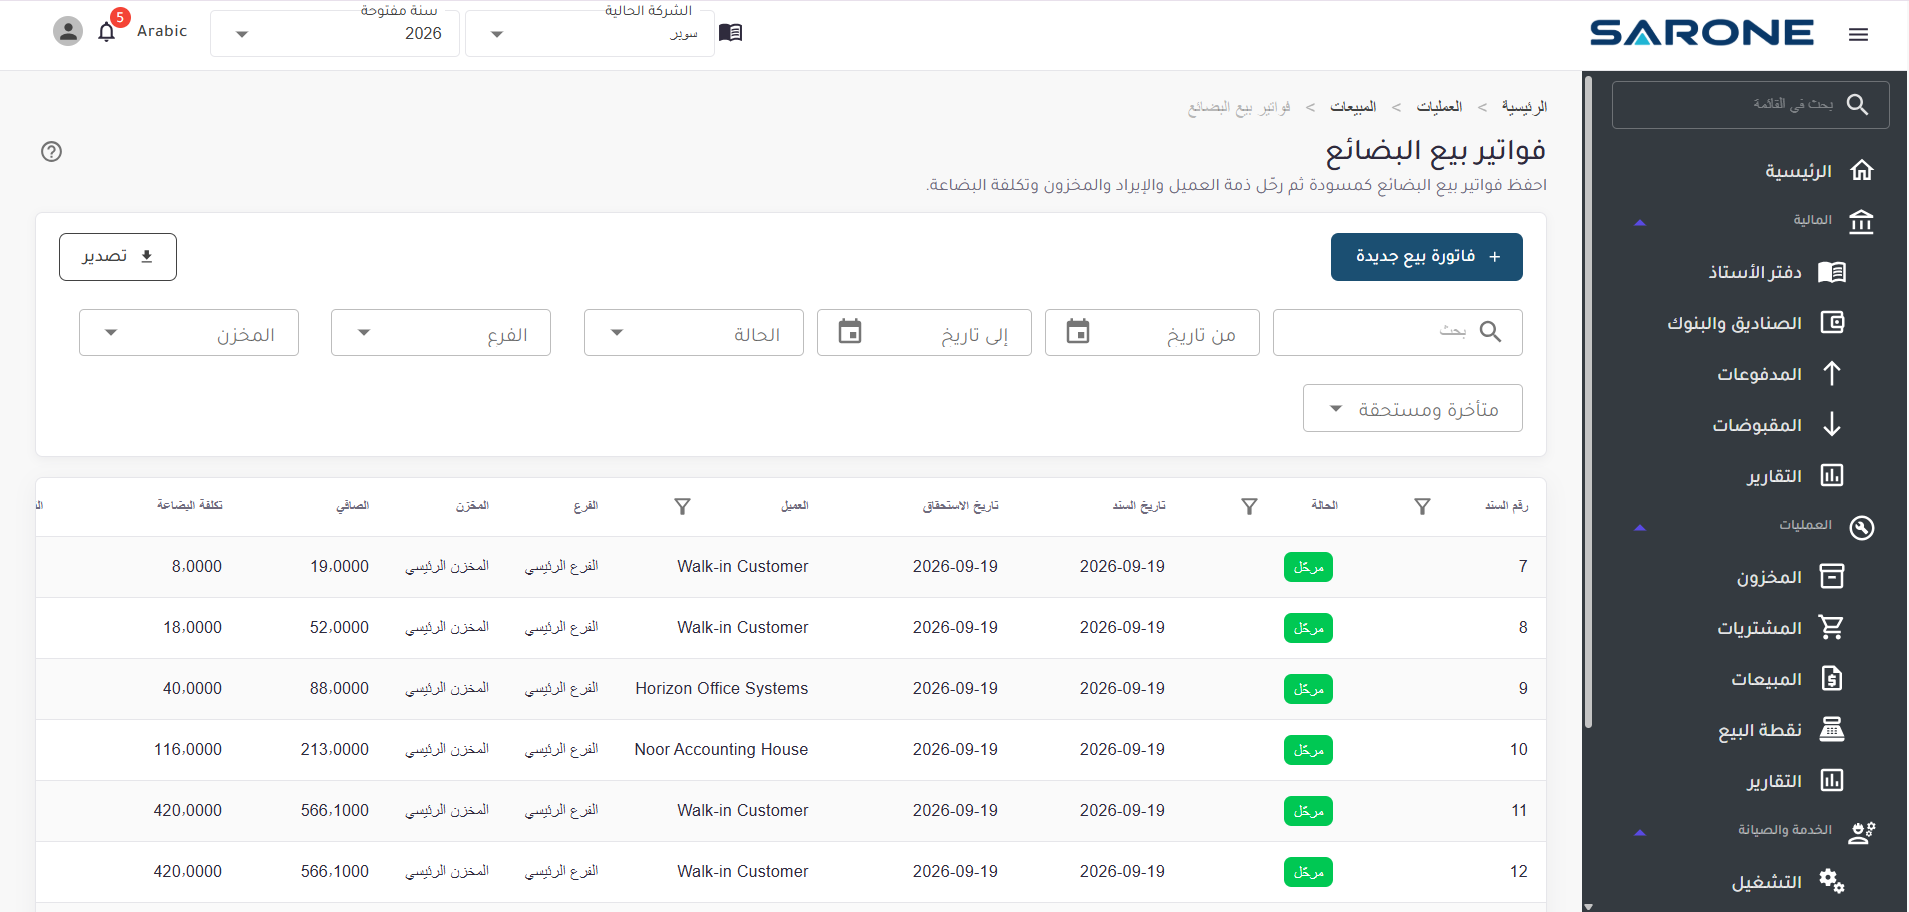
Task: Open the الفرع branch dropdown
Action: point(441,333)
